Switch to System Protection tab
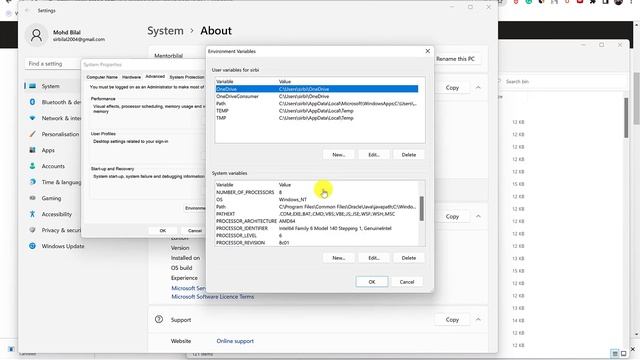Viewport: 640px width, 360px height. point(187,77)
